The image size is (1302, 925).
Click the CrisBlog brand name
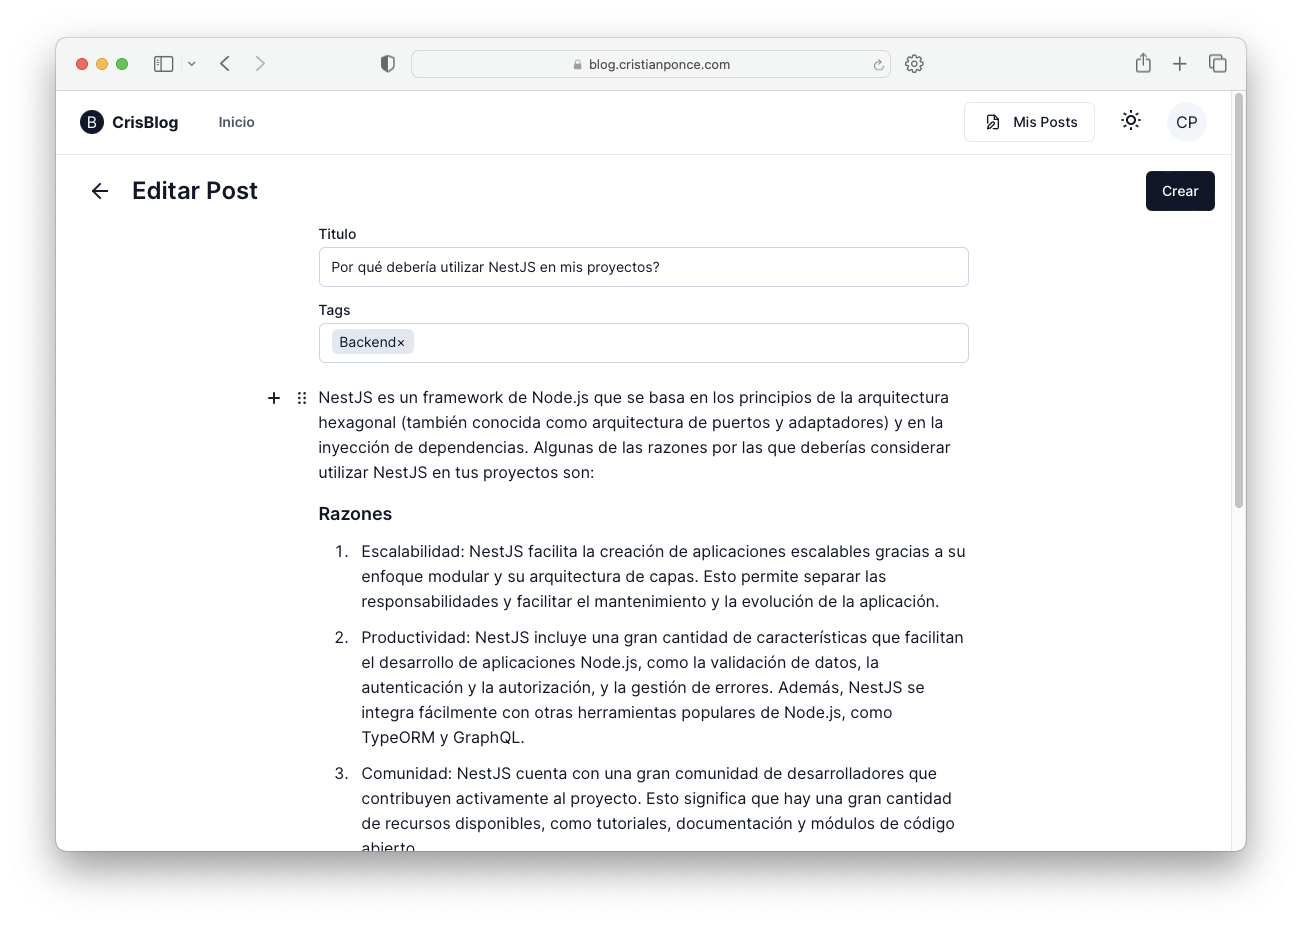point(145,122)
